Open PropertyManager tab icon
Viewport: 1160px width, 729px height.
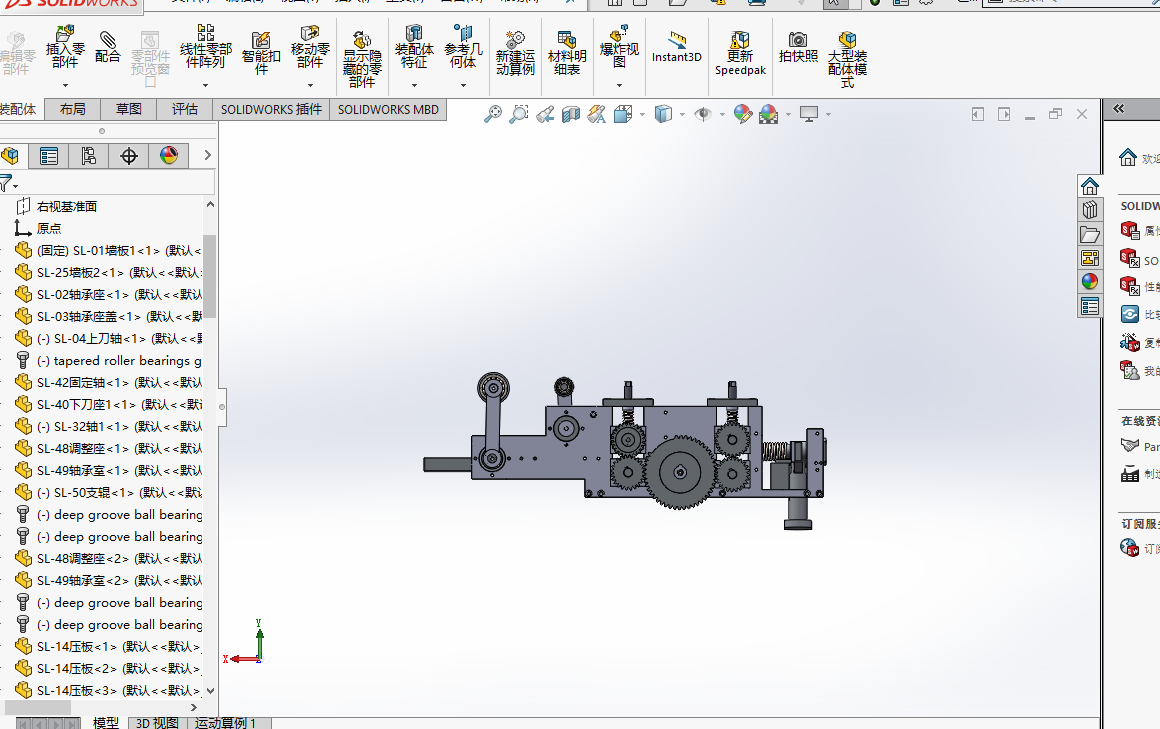[49, 155]
